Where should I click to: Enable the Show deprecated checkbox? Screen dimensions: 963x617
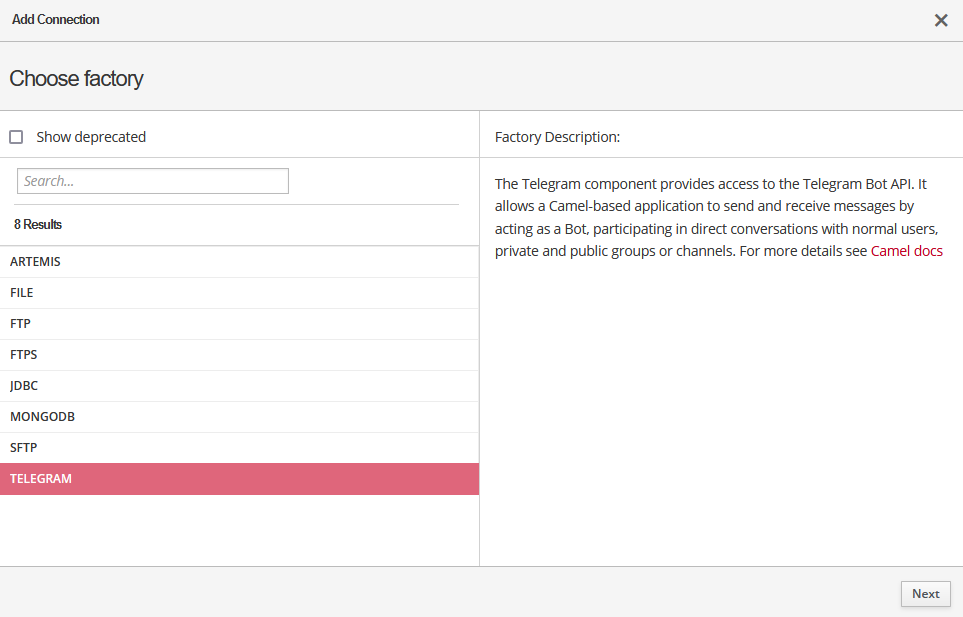[x=16, y=137]
